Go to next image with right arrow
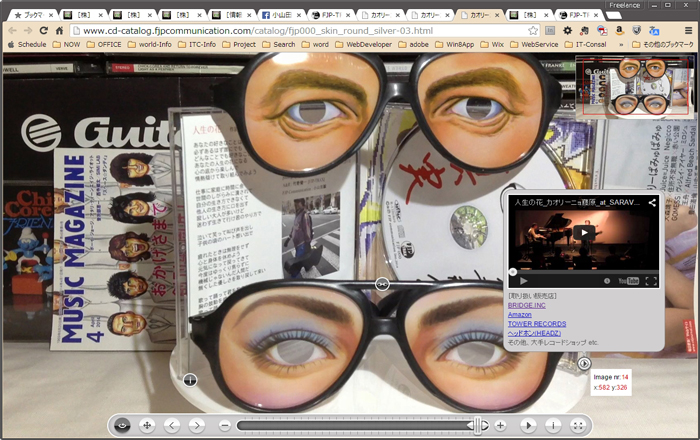Viewport: 700px width, 440px height. pos(197,426)
